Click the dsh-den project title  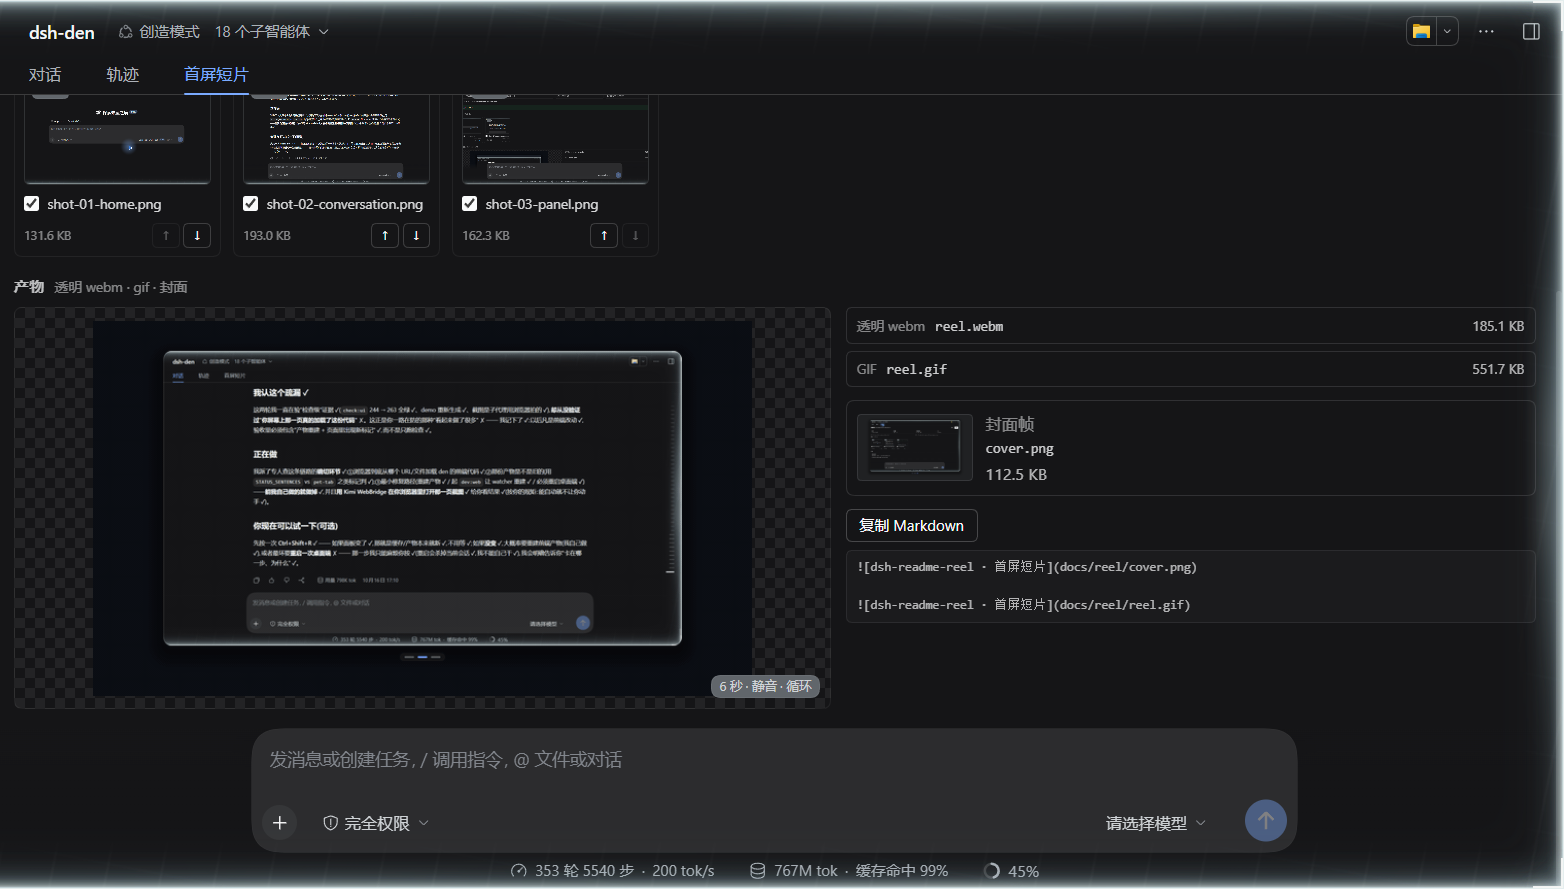pyautogui.click(x=62, y=32)
